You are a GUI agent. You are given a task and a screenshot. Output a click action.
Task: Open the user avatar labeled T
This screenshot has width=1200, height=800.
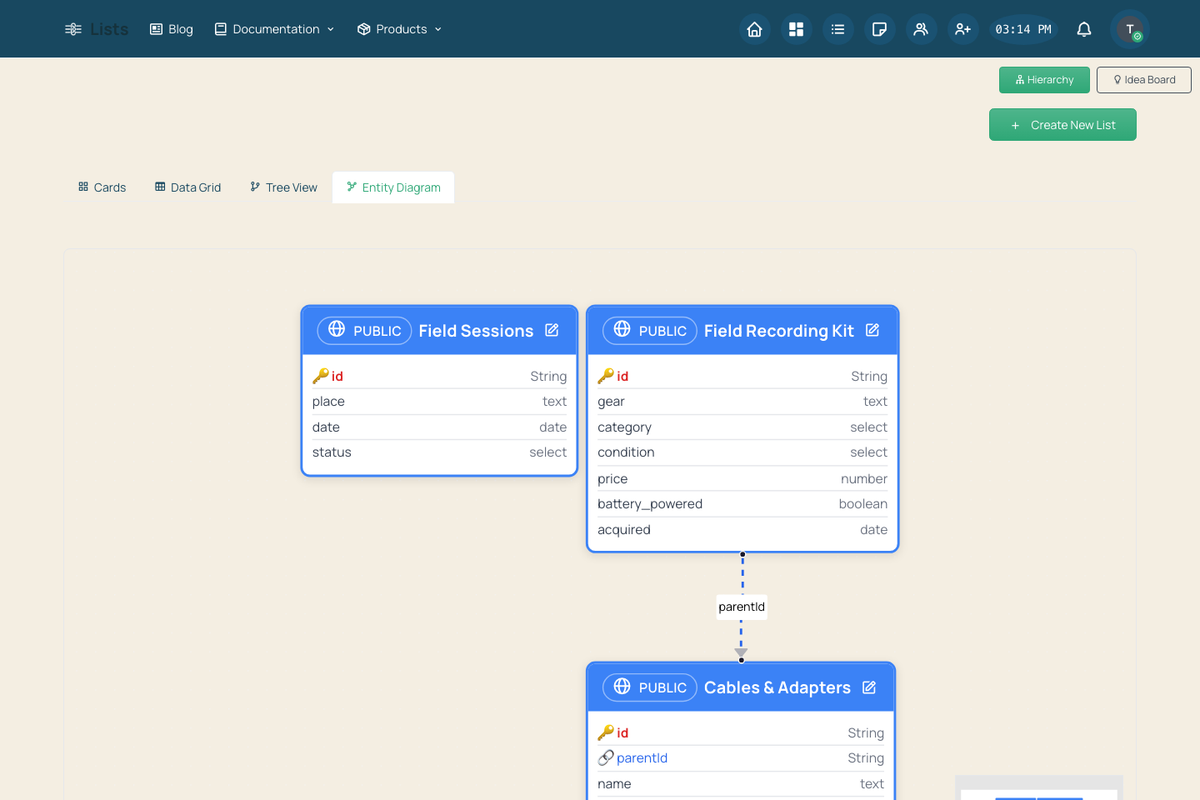click(x=1130, y=29)
